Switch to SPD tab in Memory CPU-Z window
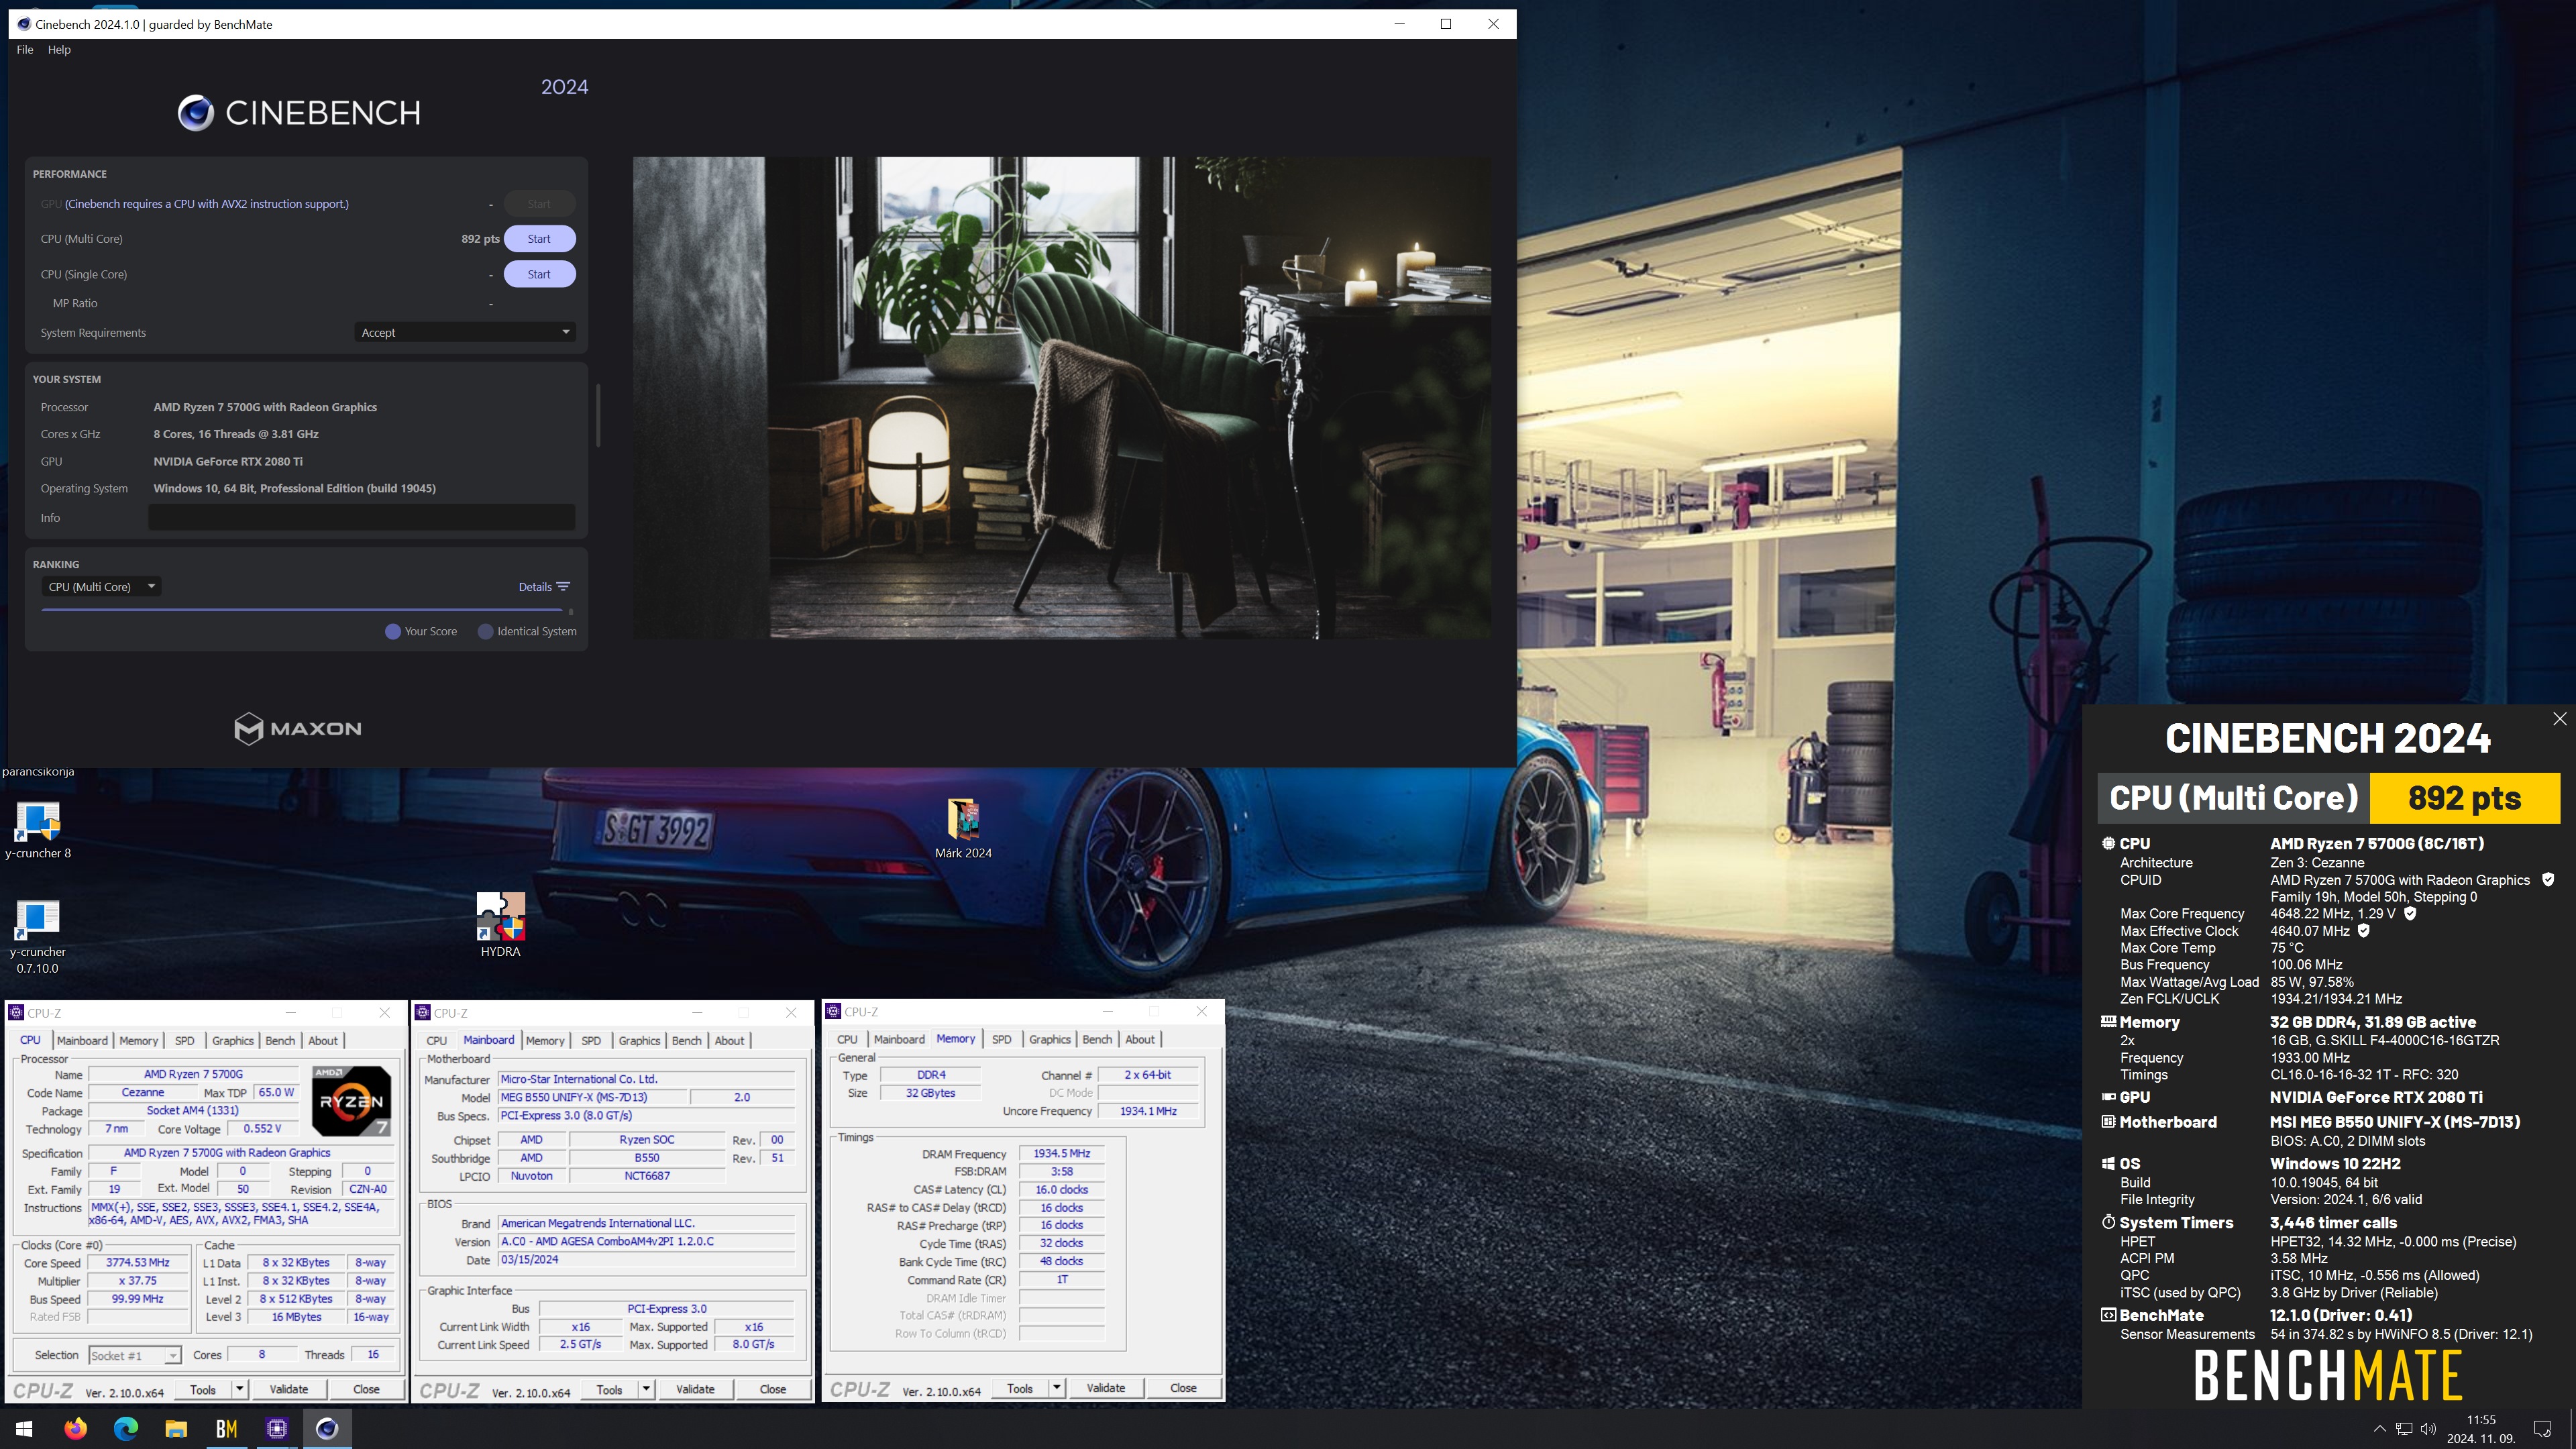The height and width of the screenshot is (1449, 2576). [1001, 1039]
